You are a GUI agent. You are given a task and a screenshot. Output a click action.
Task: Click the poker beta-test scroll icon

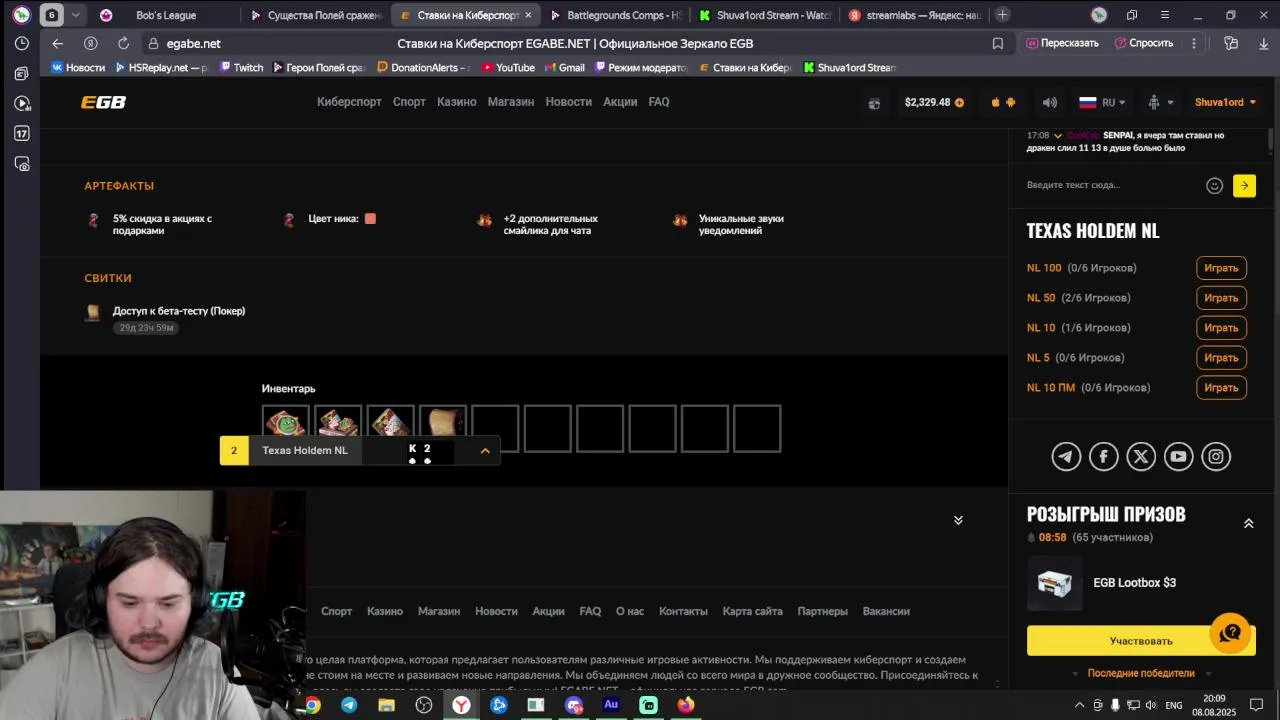click(93, 313)
